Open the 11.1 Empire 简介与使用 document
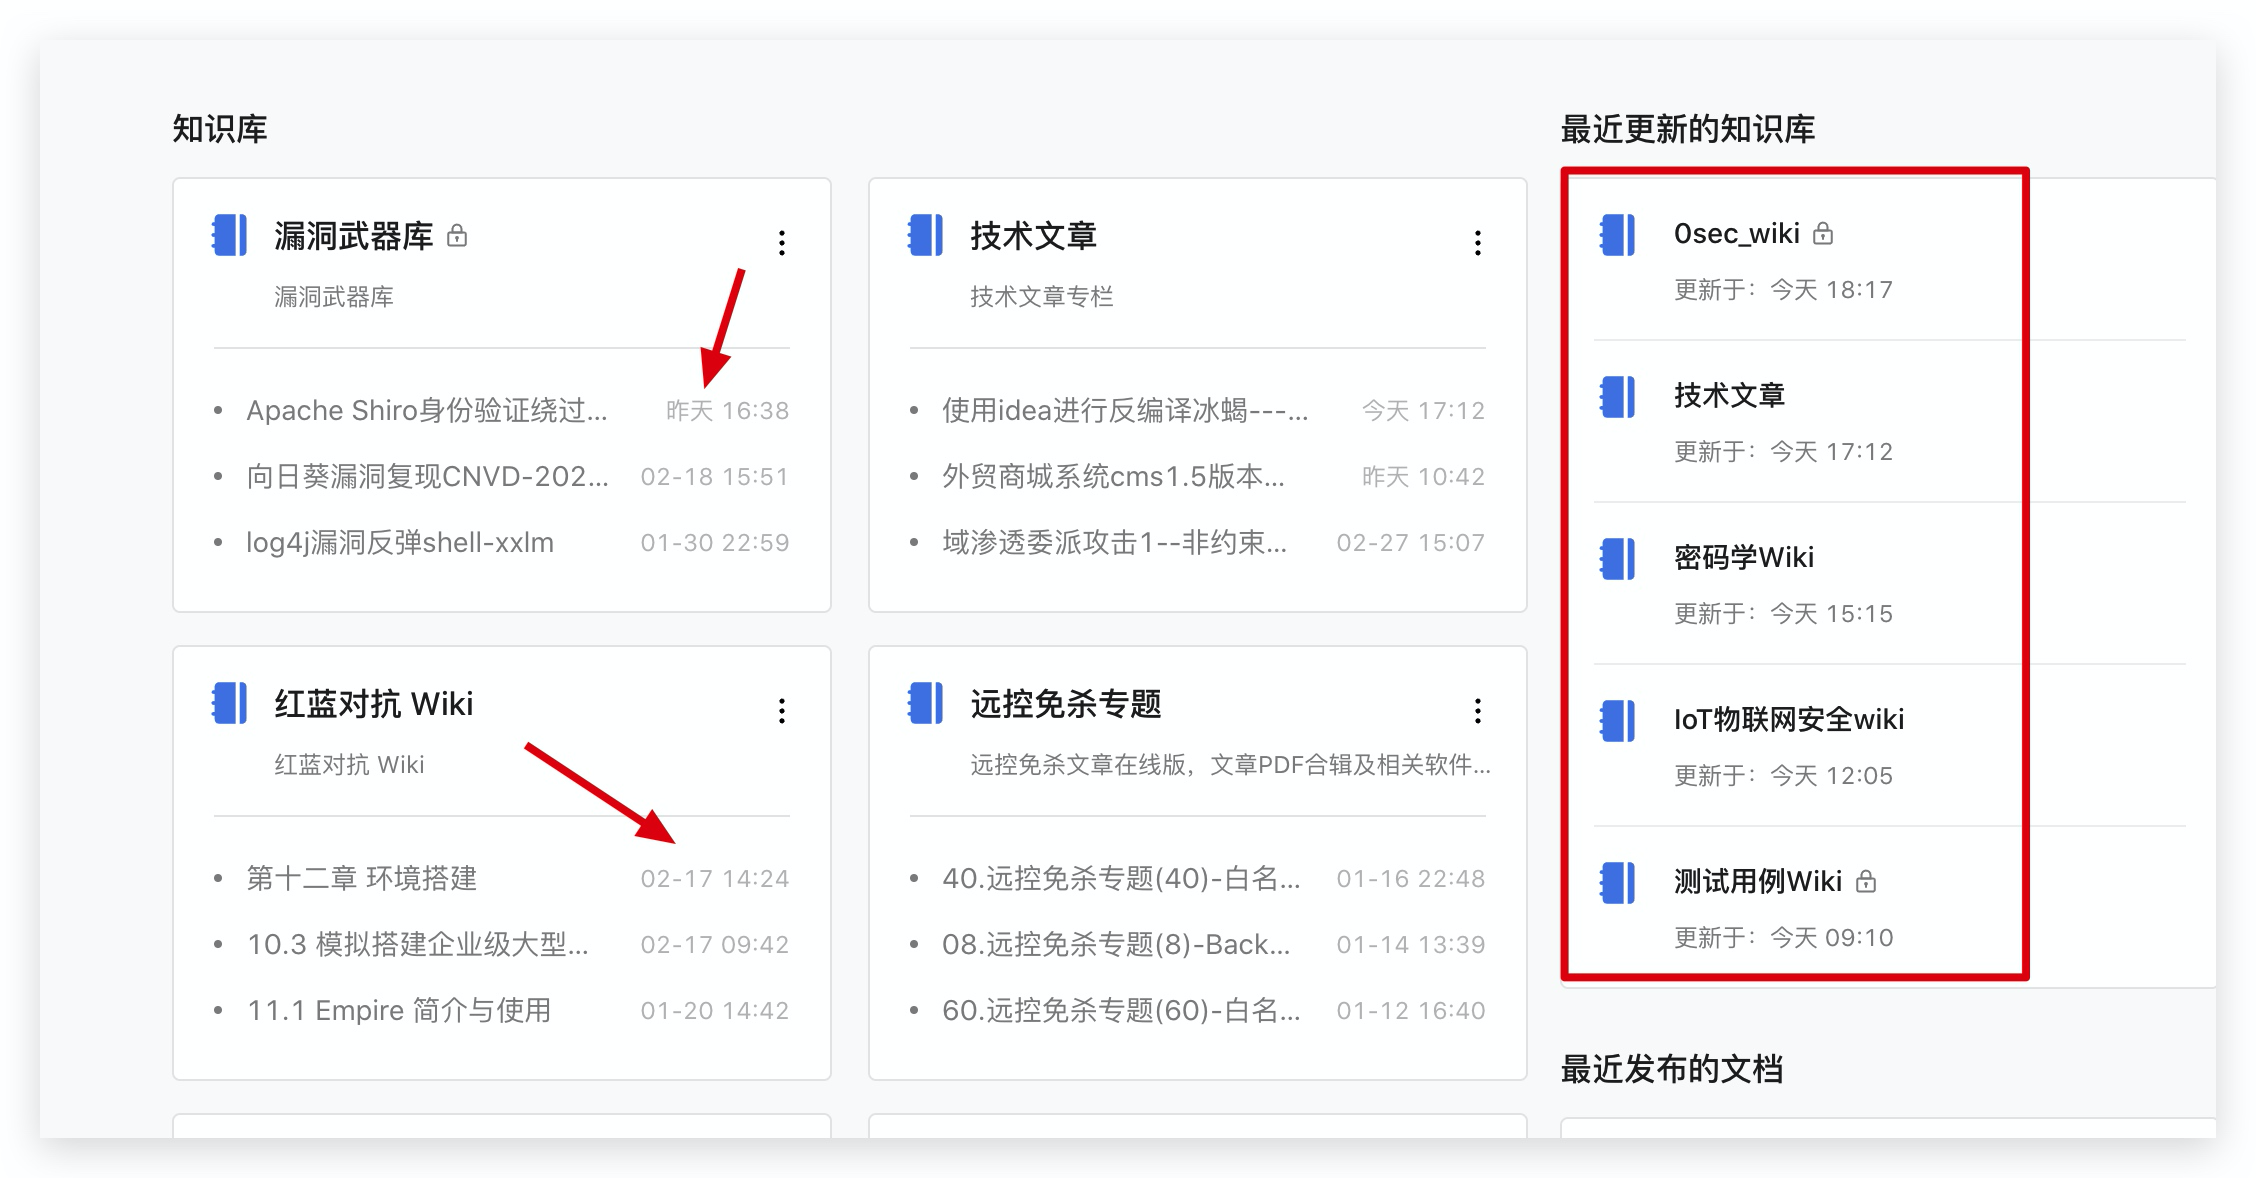2256x1178 pixels. 398,1010
